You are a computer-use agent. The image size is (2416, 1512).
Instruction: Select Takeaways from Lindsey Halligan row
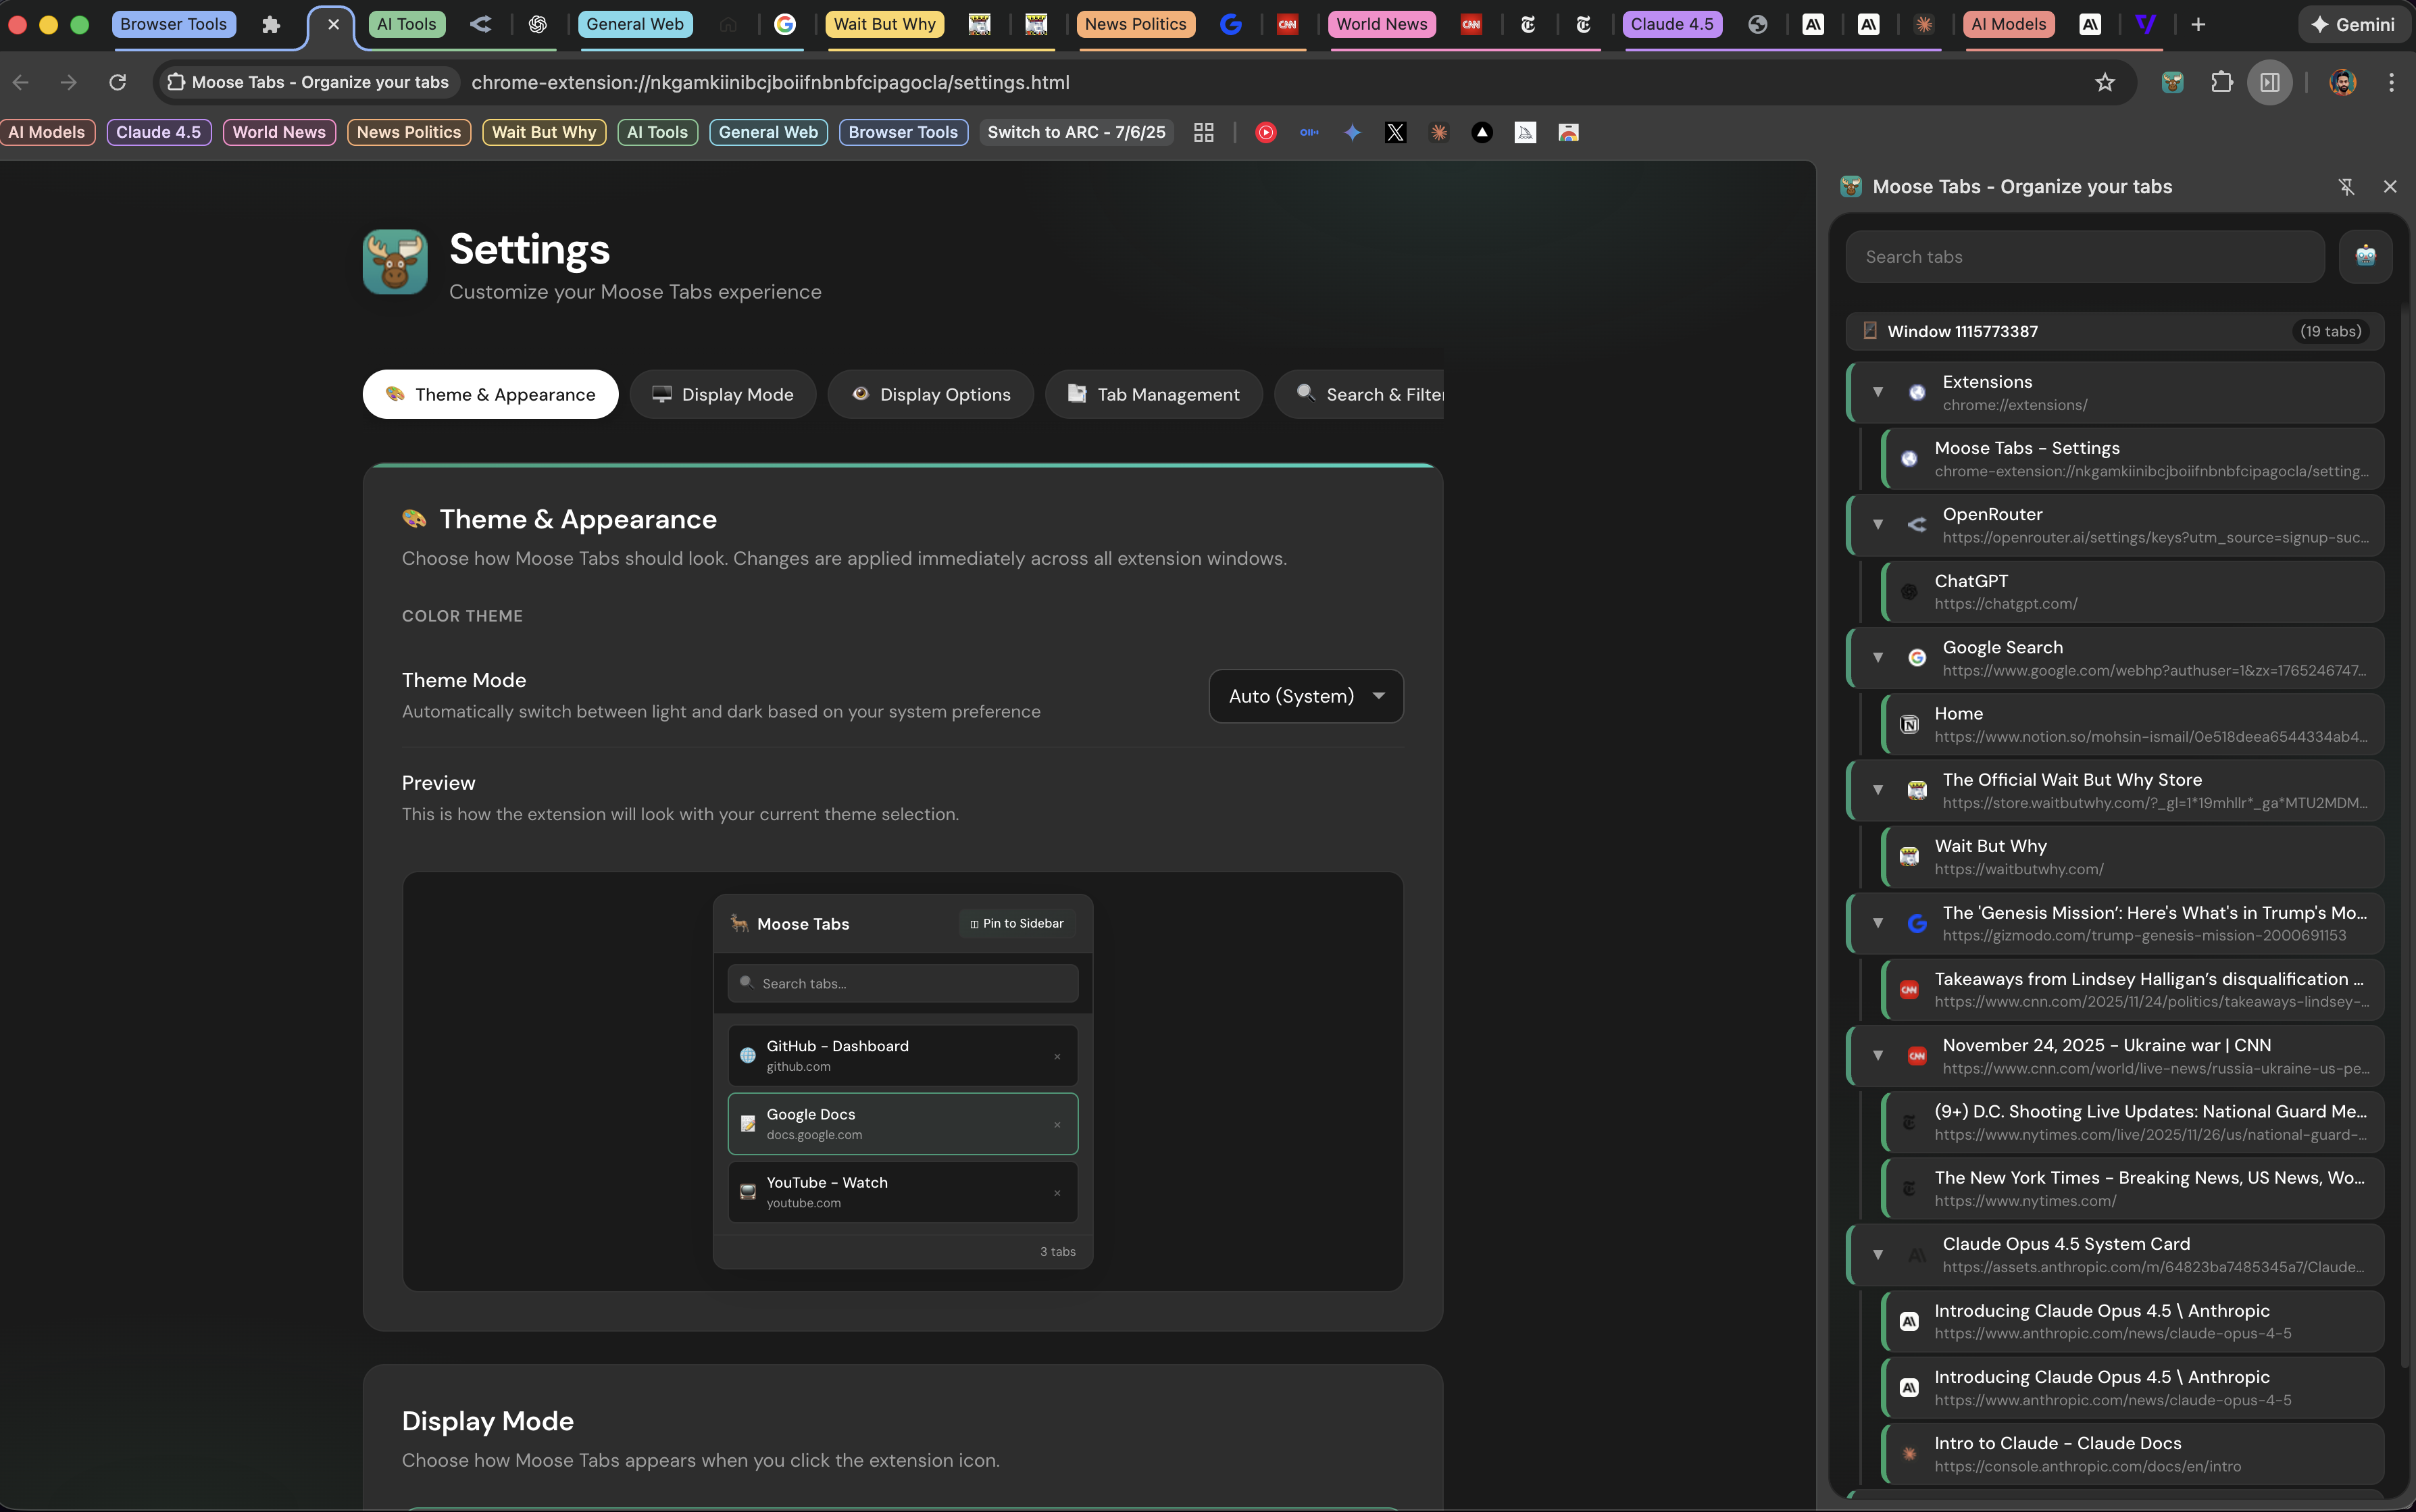2132,989
